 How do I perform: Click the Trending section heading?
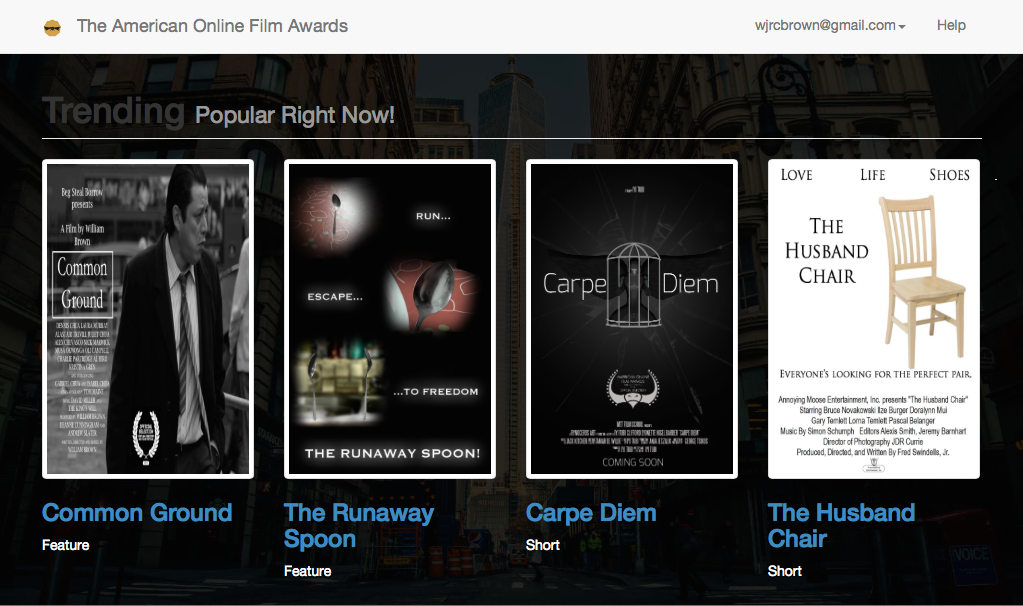(x=113, y=112)
